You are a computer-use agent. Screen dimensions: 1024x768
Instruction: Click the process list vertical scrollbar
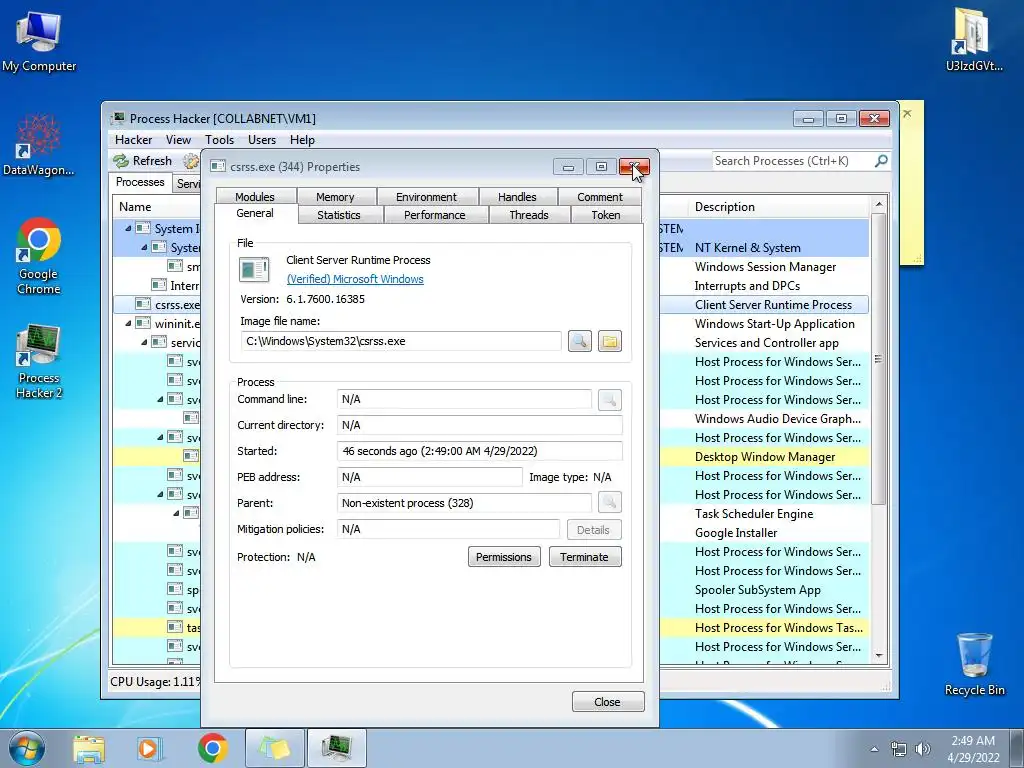[879, 359]
